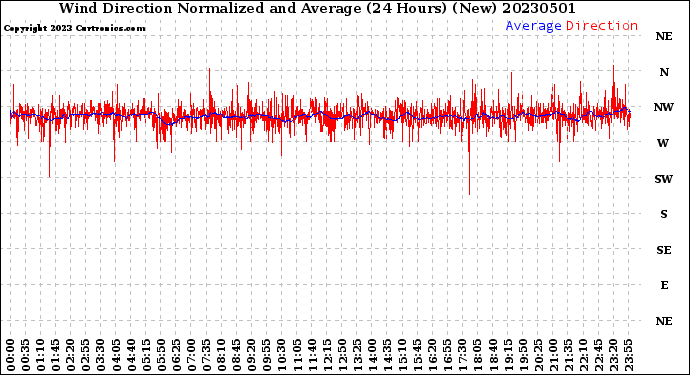
Task: Click the 'NW' direction axis label
Action: pyautogui.click(x=663, y=107)
